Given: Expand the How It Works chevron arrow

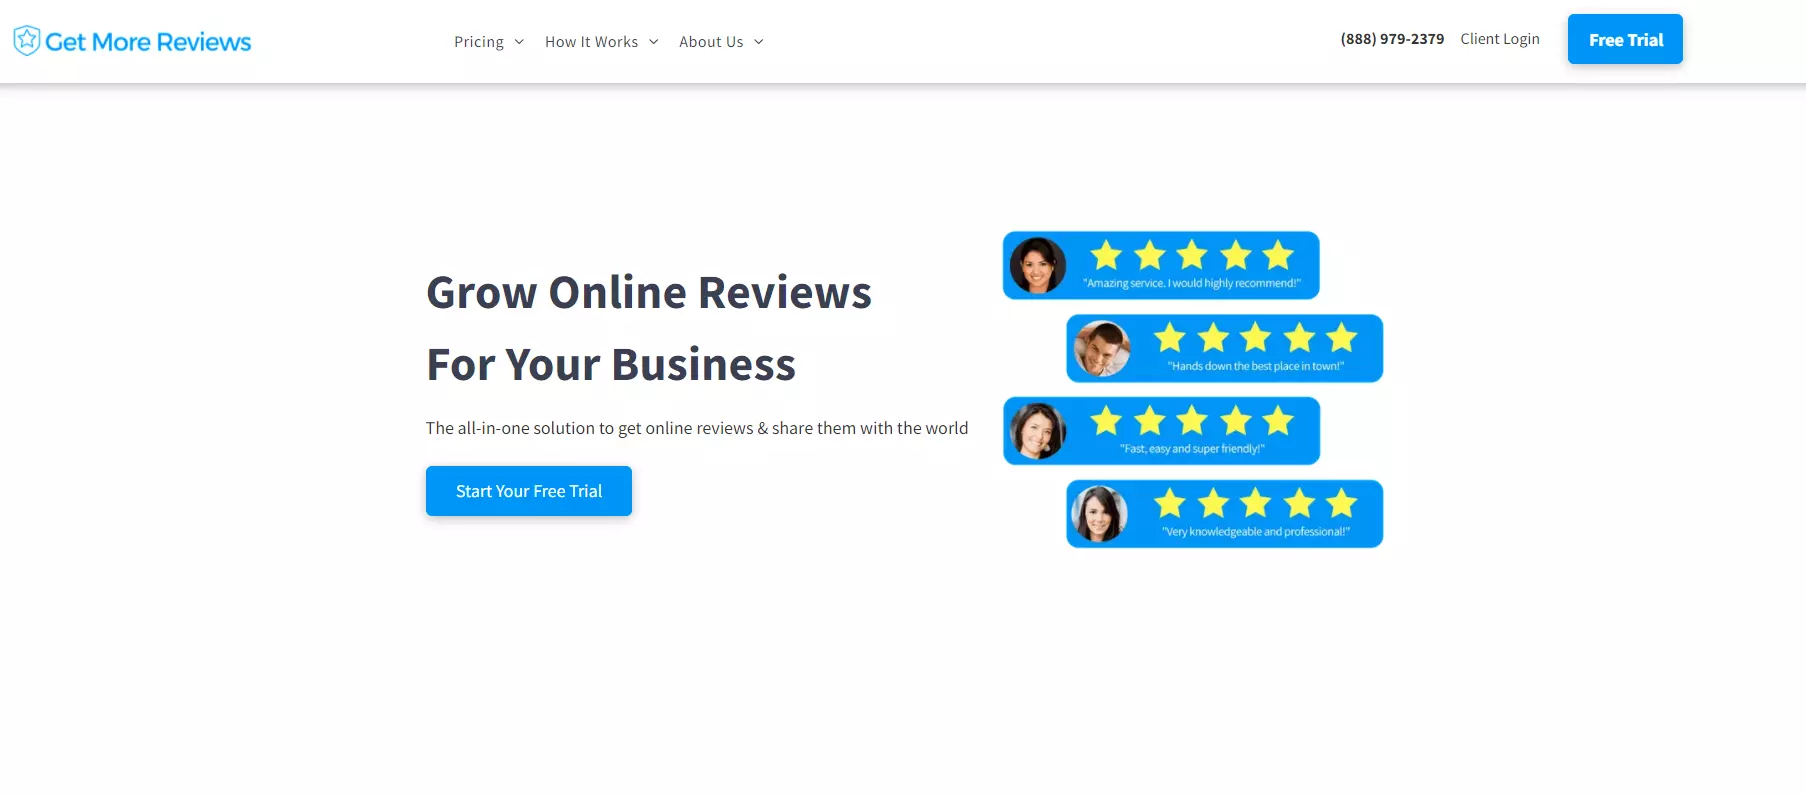Looking at the screenshot, I should coord(654,42).
